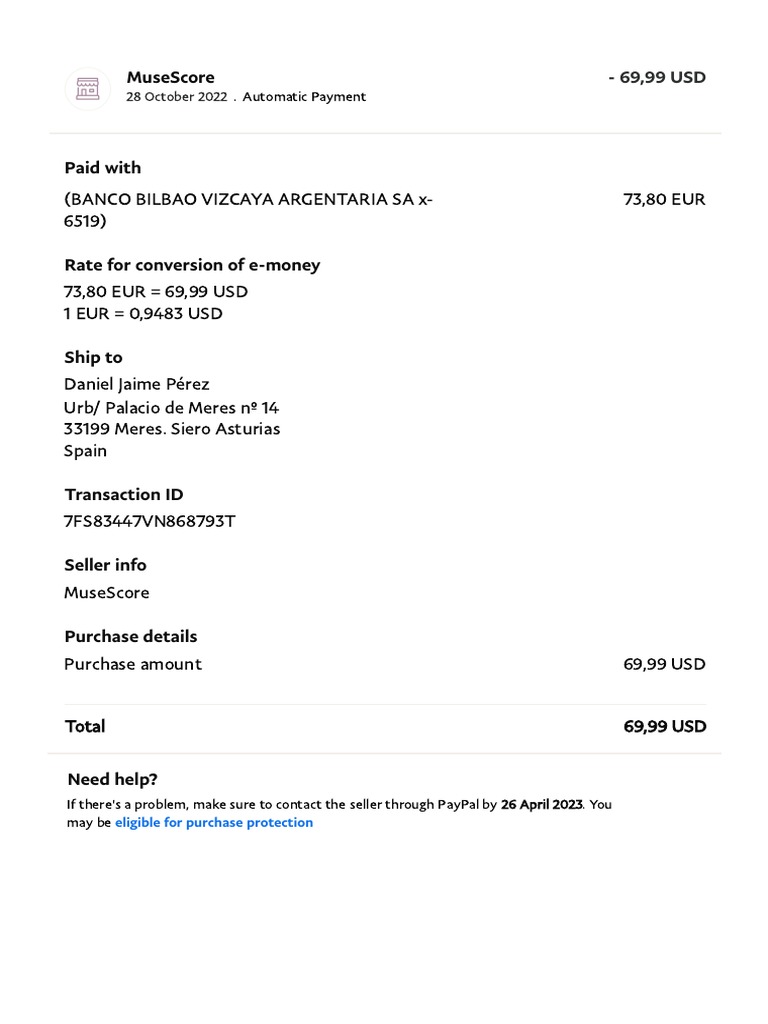Click the 26 April 2023 deadline date
This screenshot has width=768, height=1024.
pos(541,804)
